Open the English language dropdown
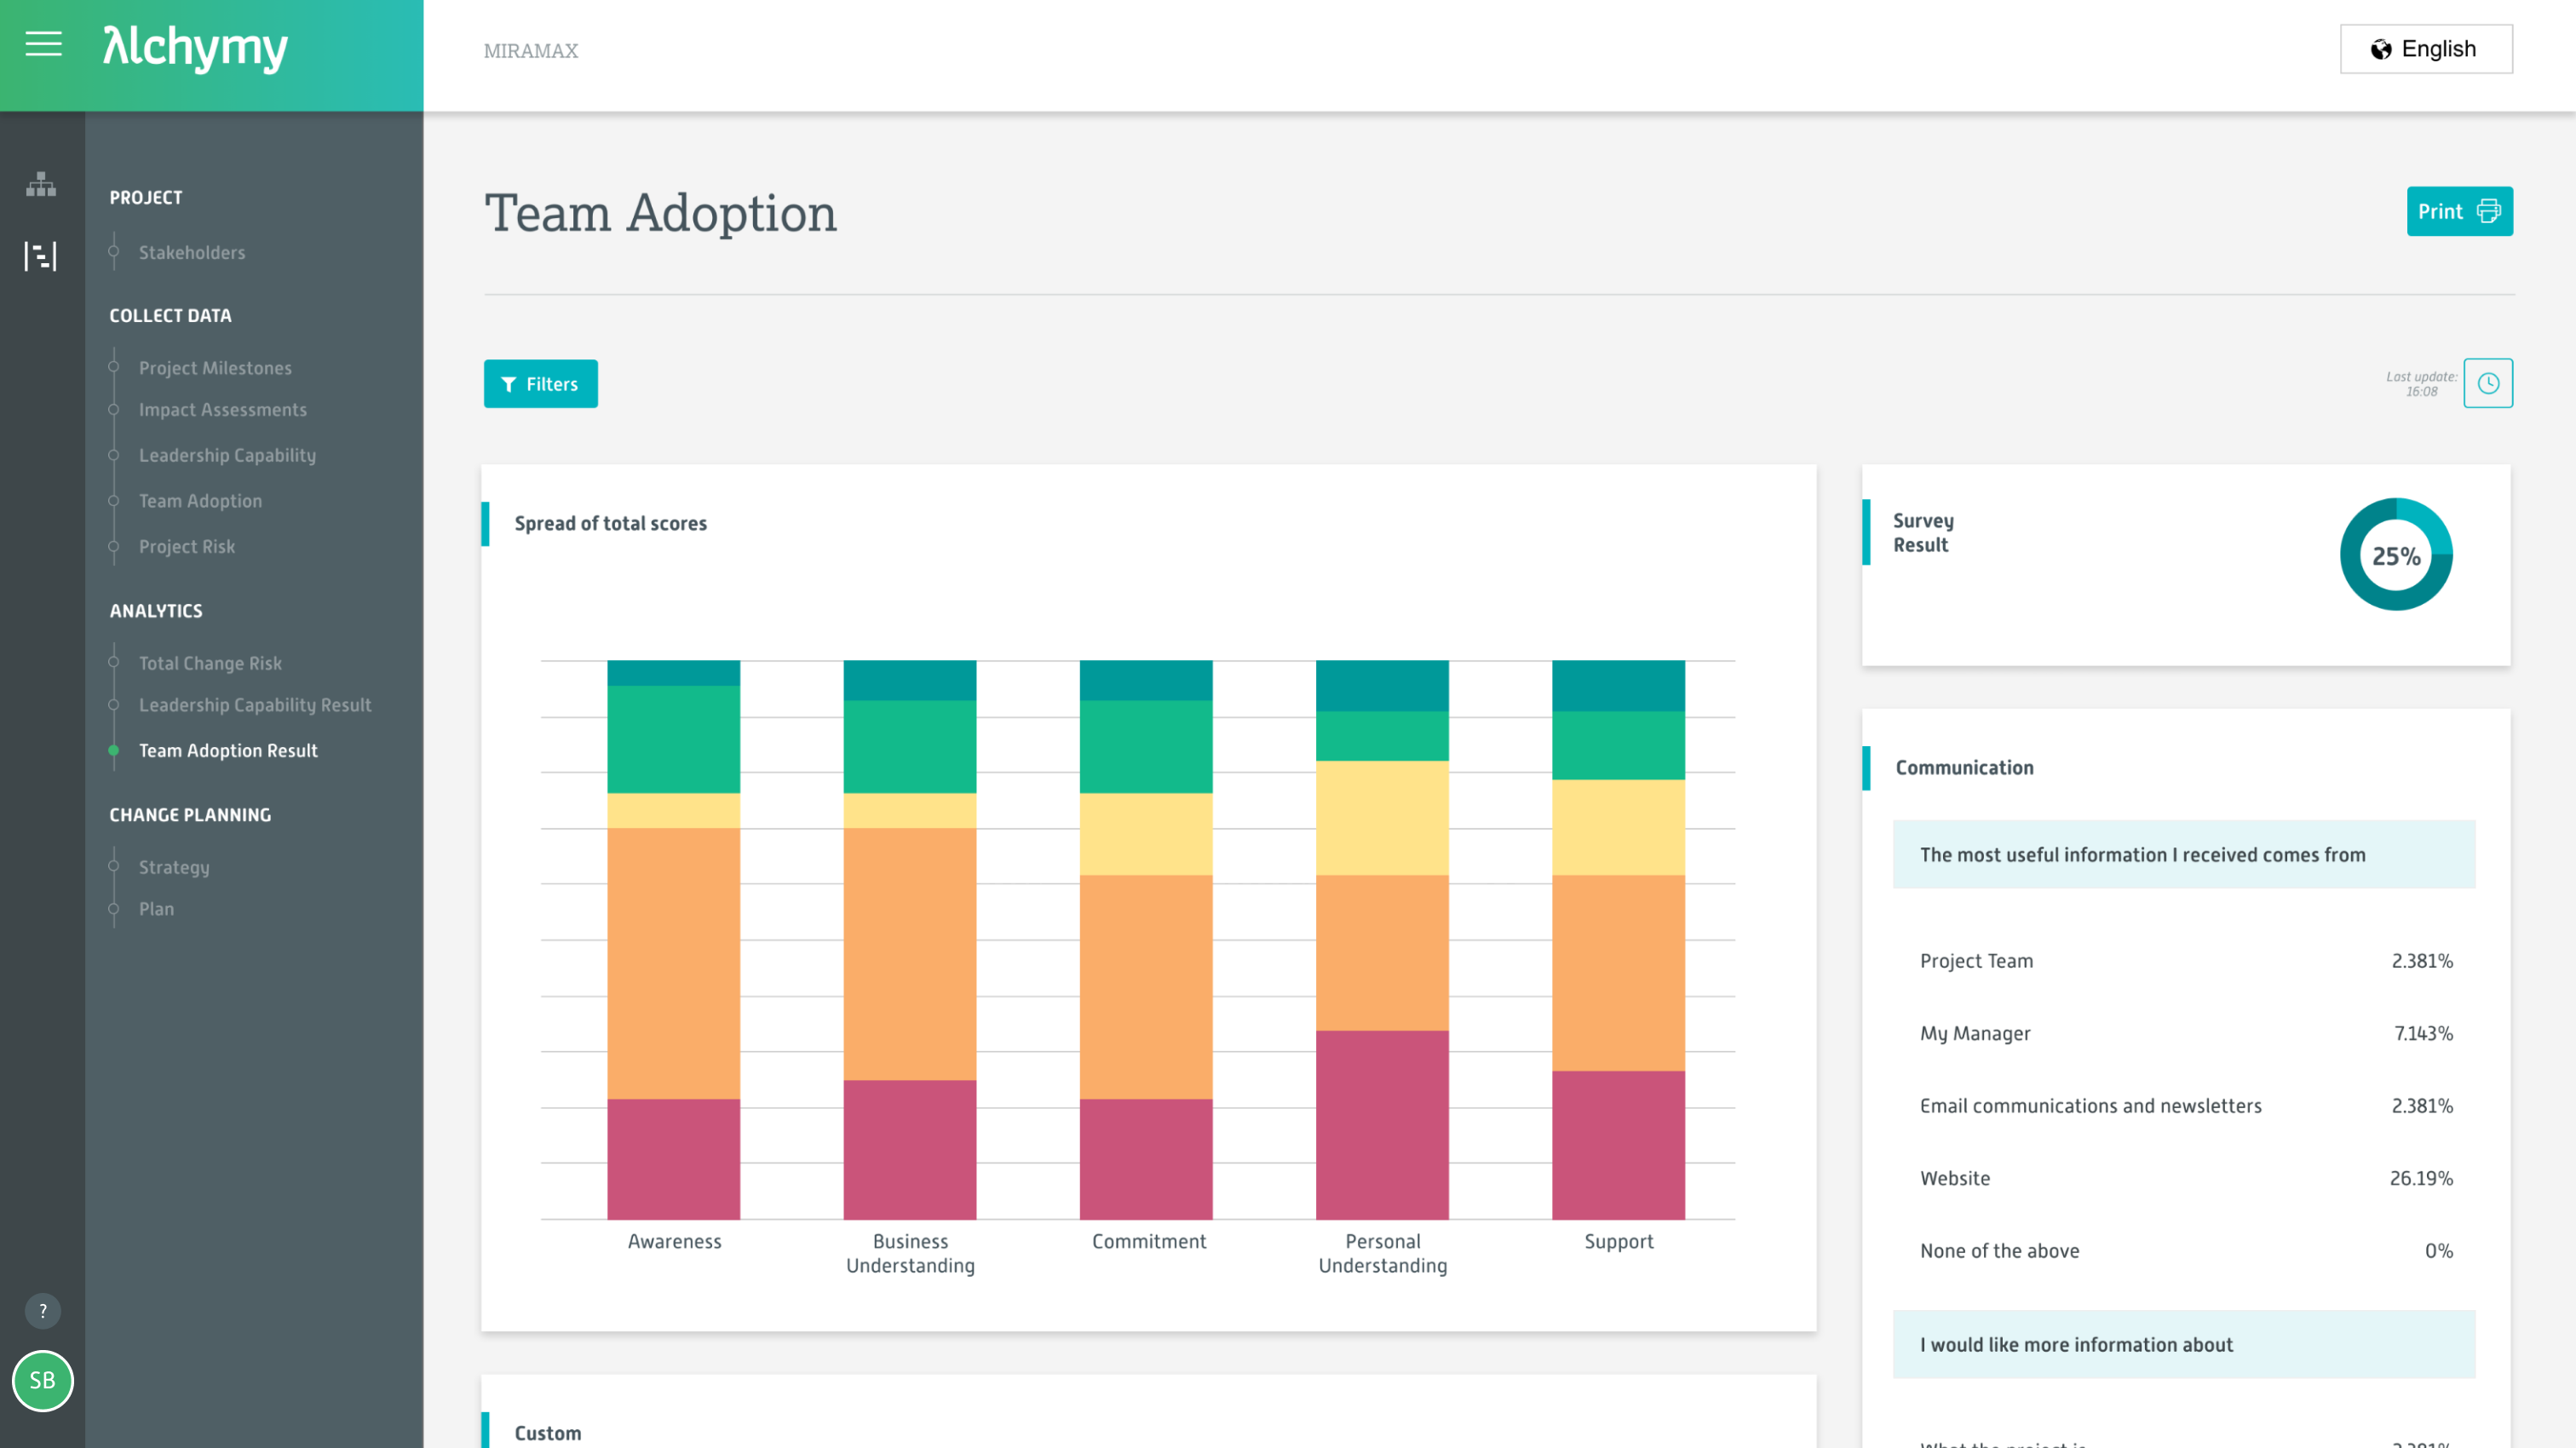The width and height of the screenshot is (2576, 1448). (2426, 48)
